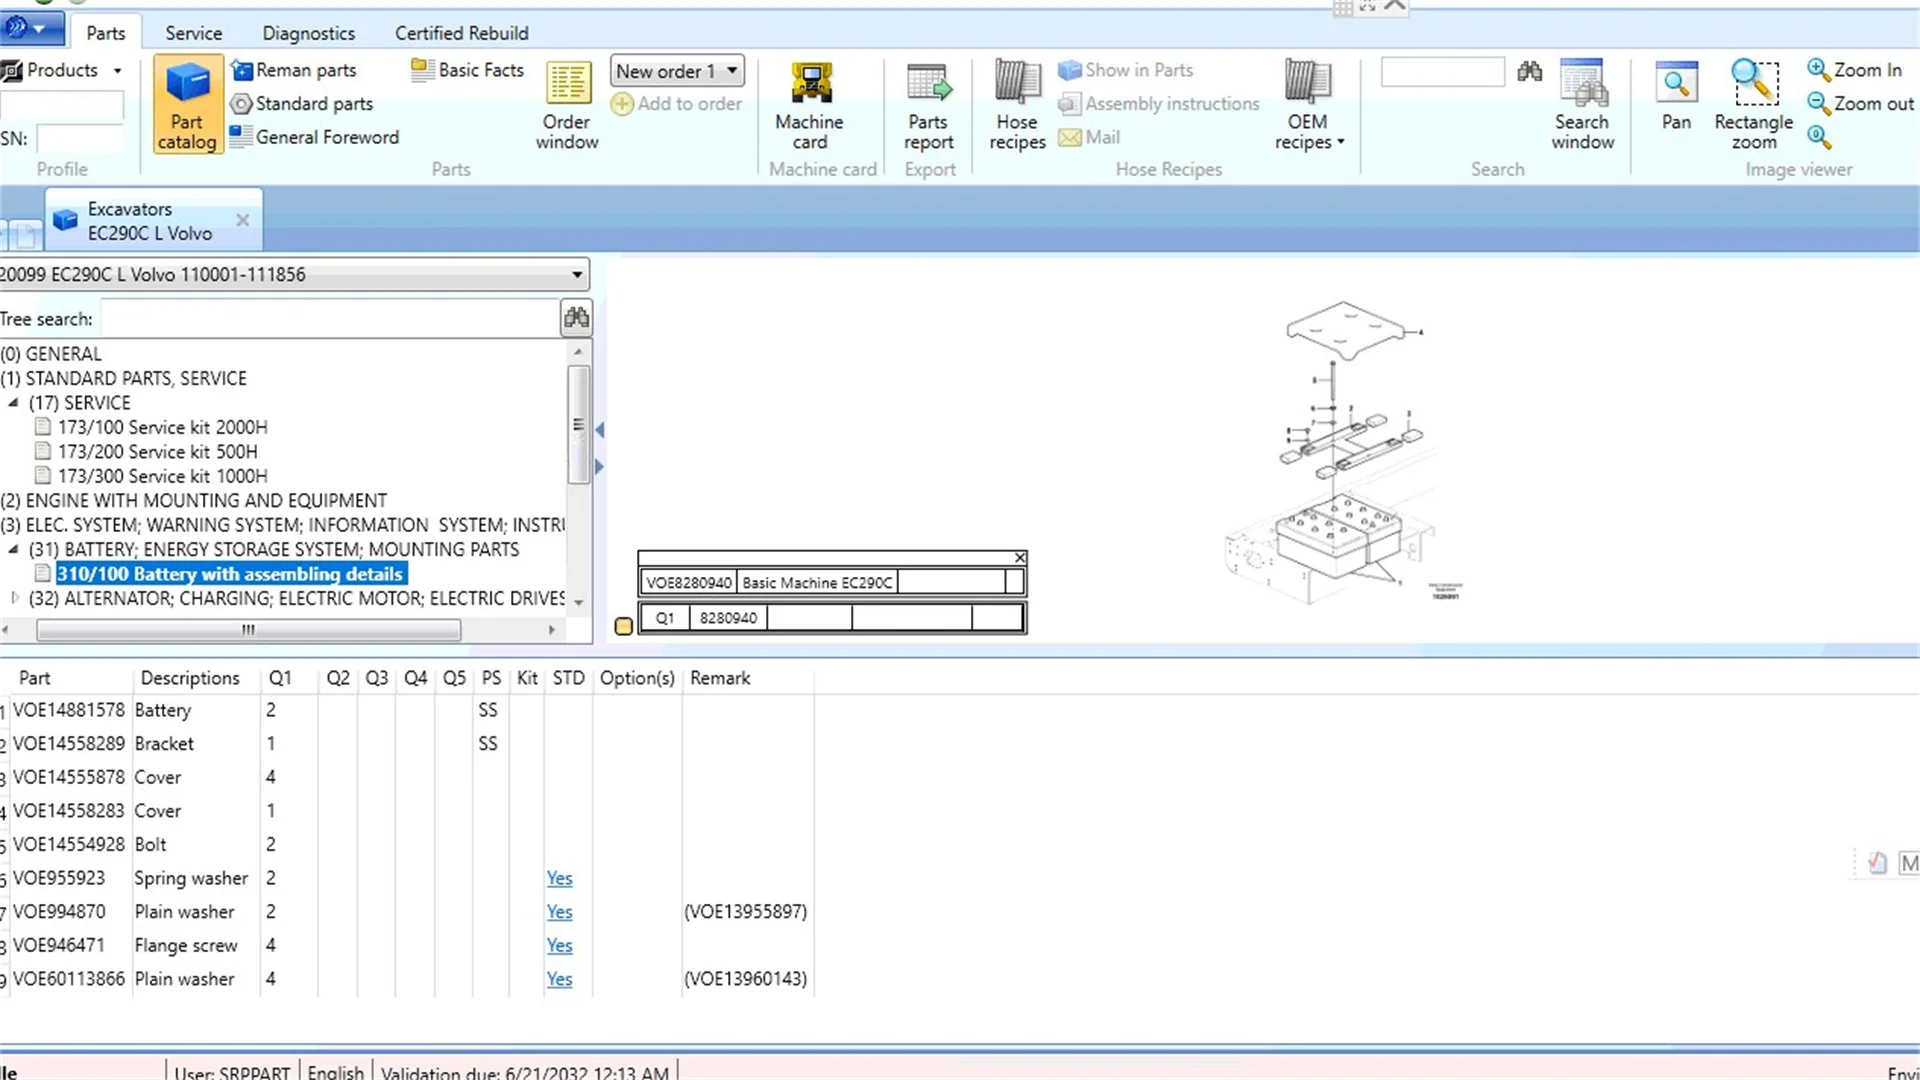
Task: Click the tree horizontal scrollbar thumb
Action: [x=249, y=630]
